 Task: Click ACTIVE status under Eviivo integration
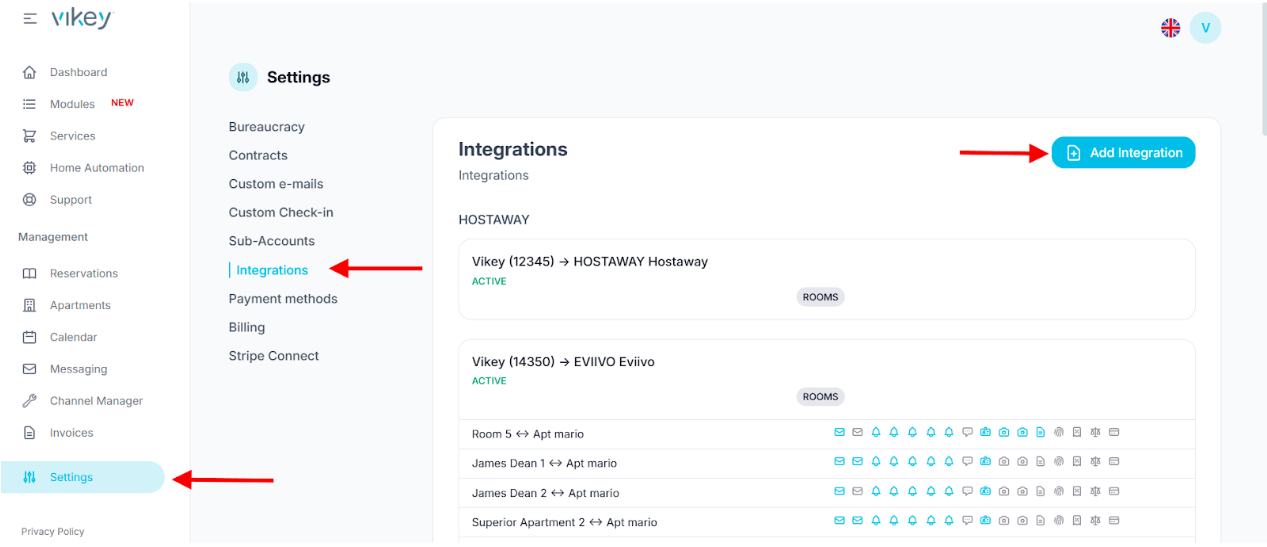point(489,381)
